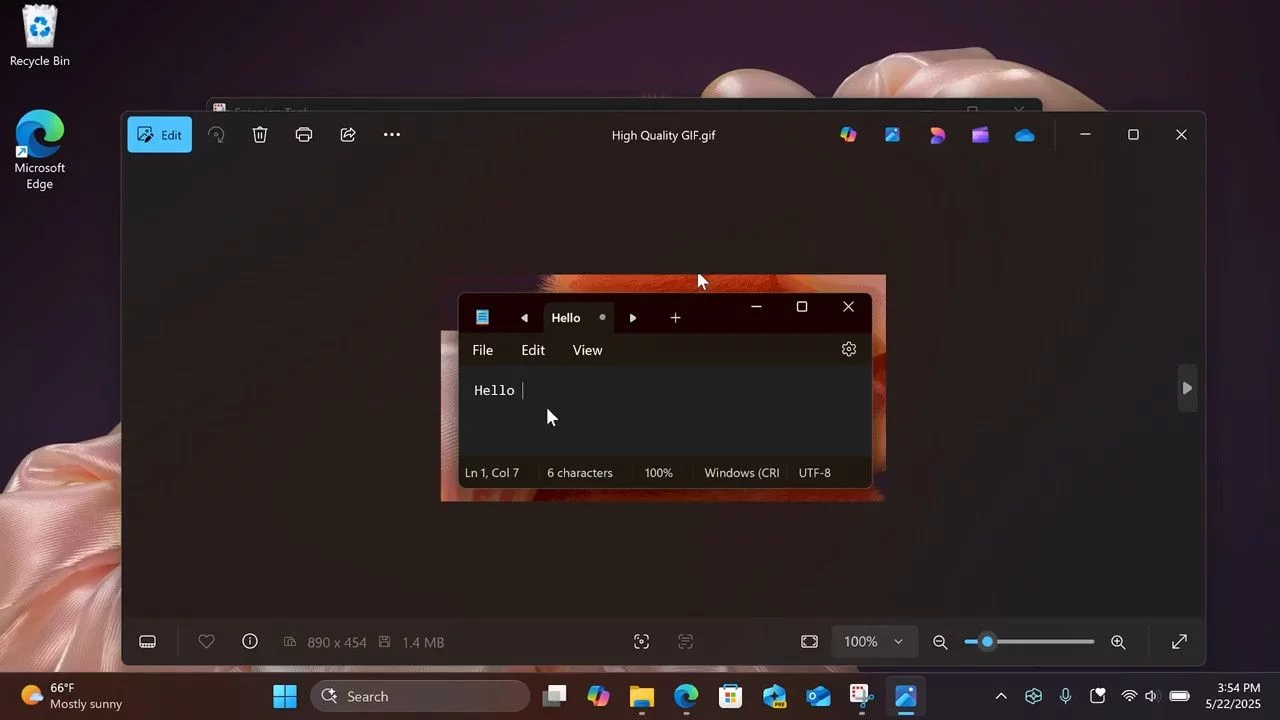
Task: Click the displayed GIF image of Notepad
Action: click(663, 388)
